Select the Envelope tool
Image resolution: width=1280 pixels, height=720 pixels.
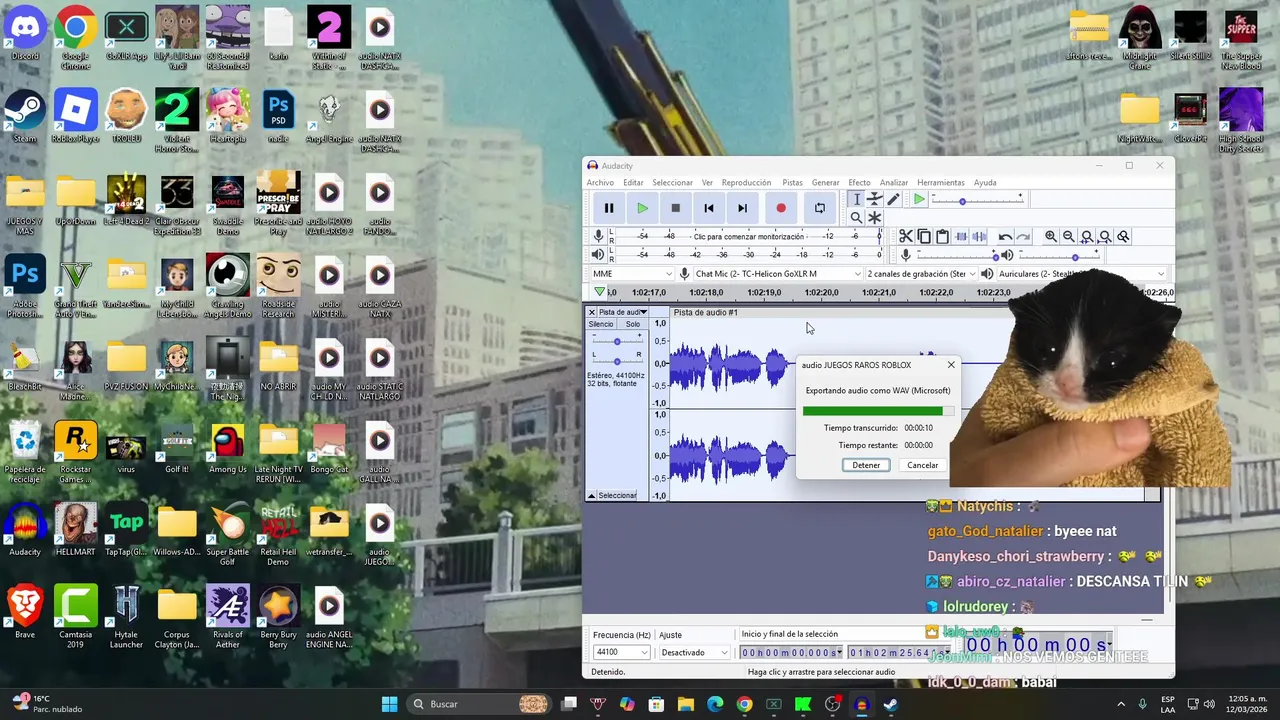[x=874, y=199]
